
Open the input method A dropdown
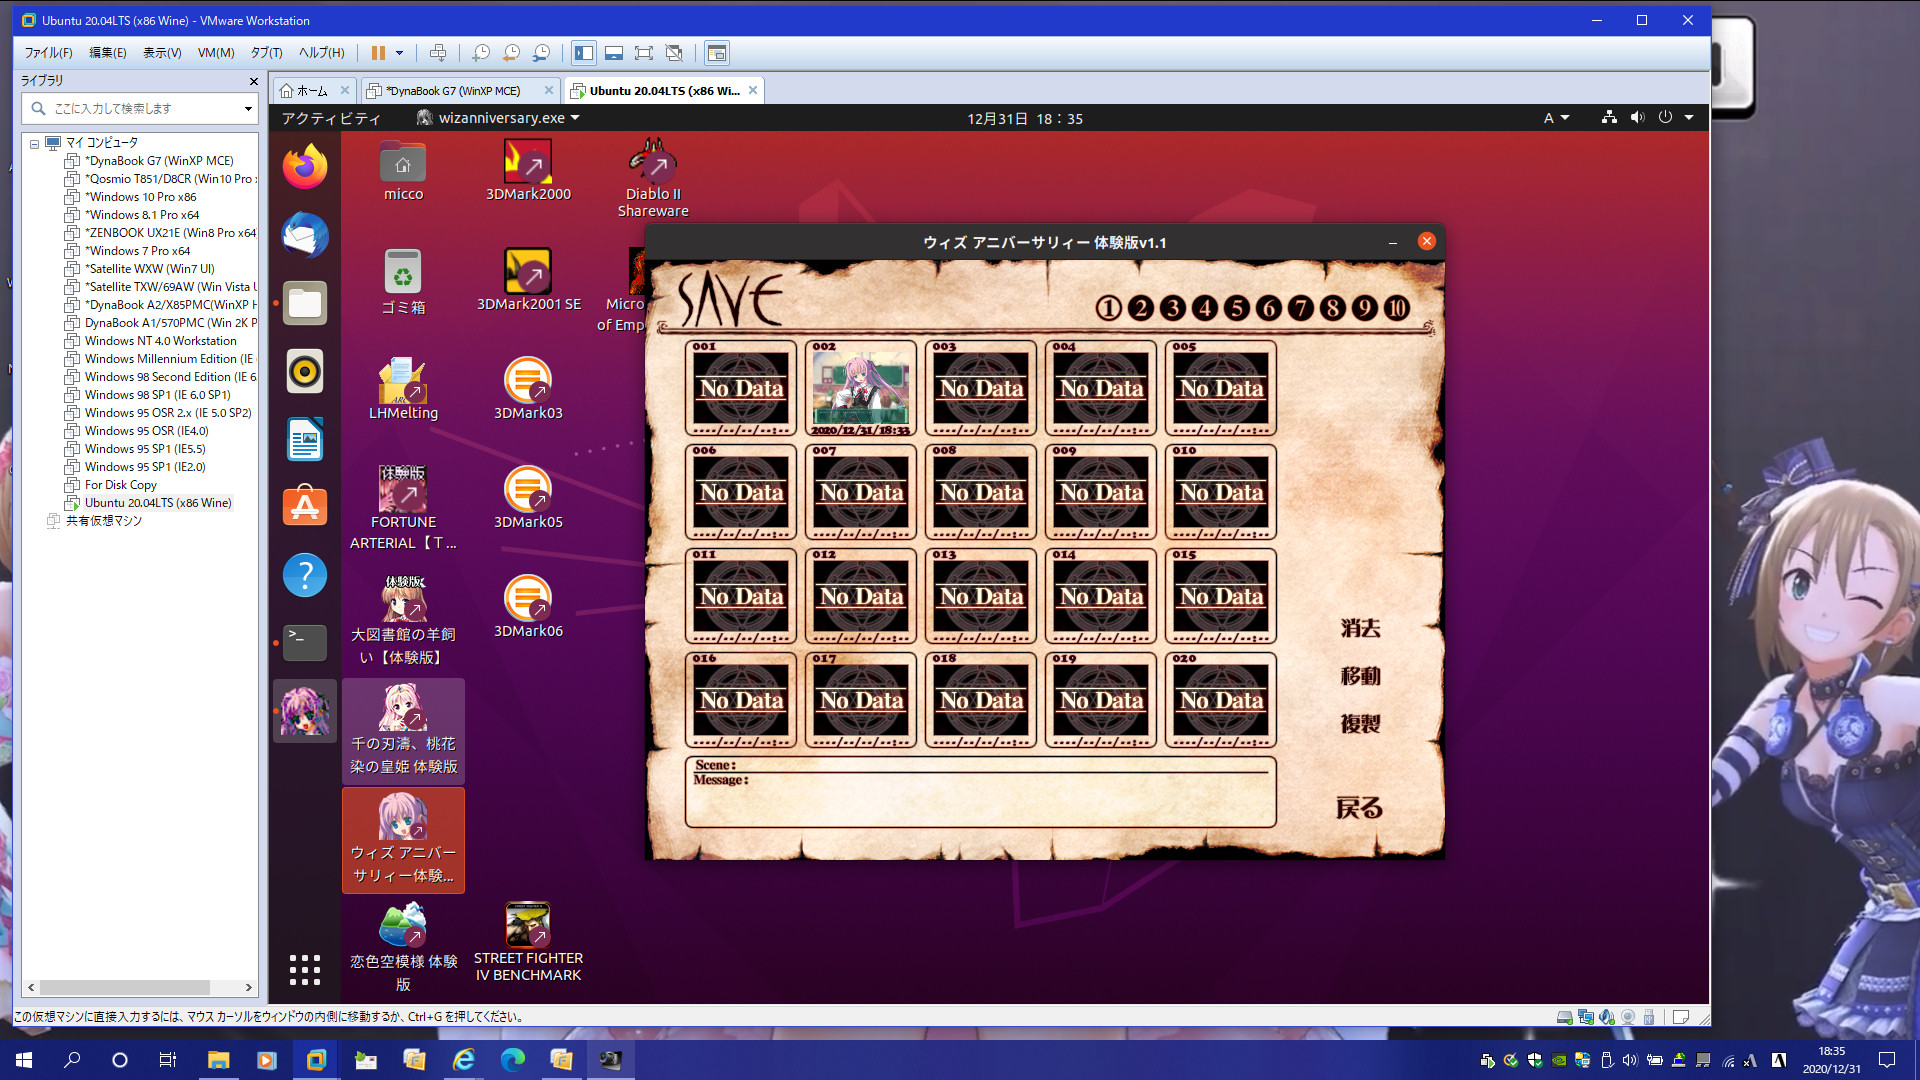(1556, 118)
